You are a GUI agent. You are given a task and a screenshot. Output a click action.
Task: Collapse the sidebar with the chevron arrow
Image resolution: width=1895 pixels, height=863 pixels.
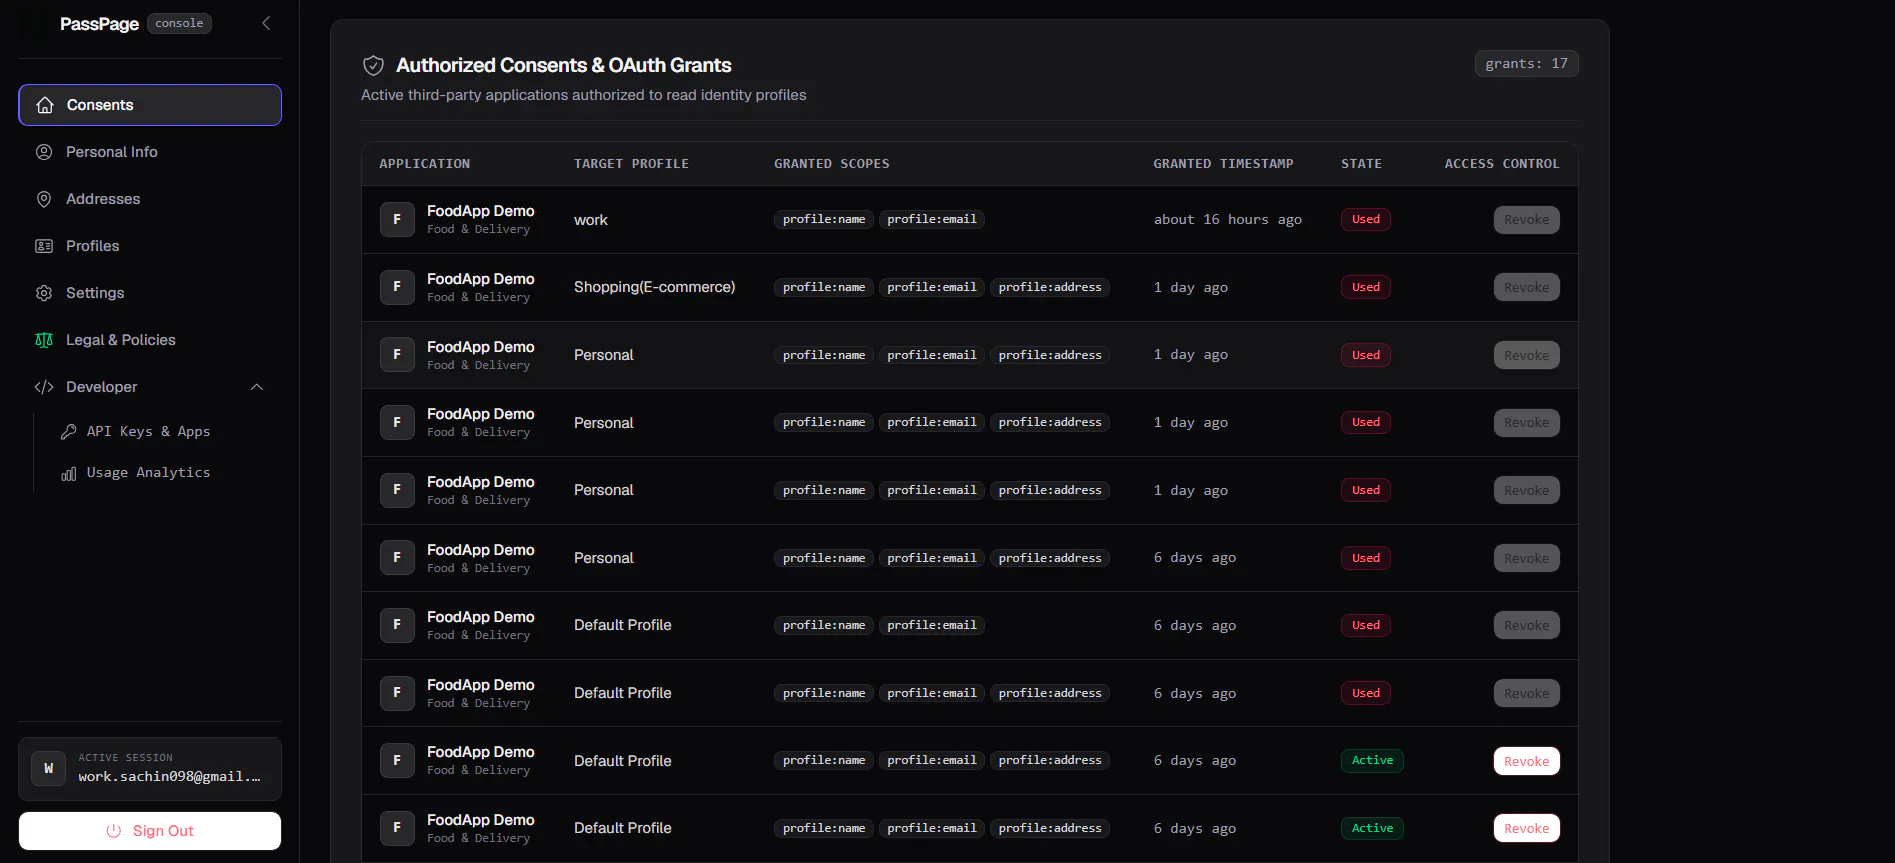[x=266, y=23]
